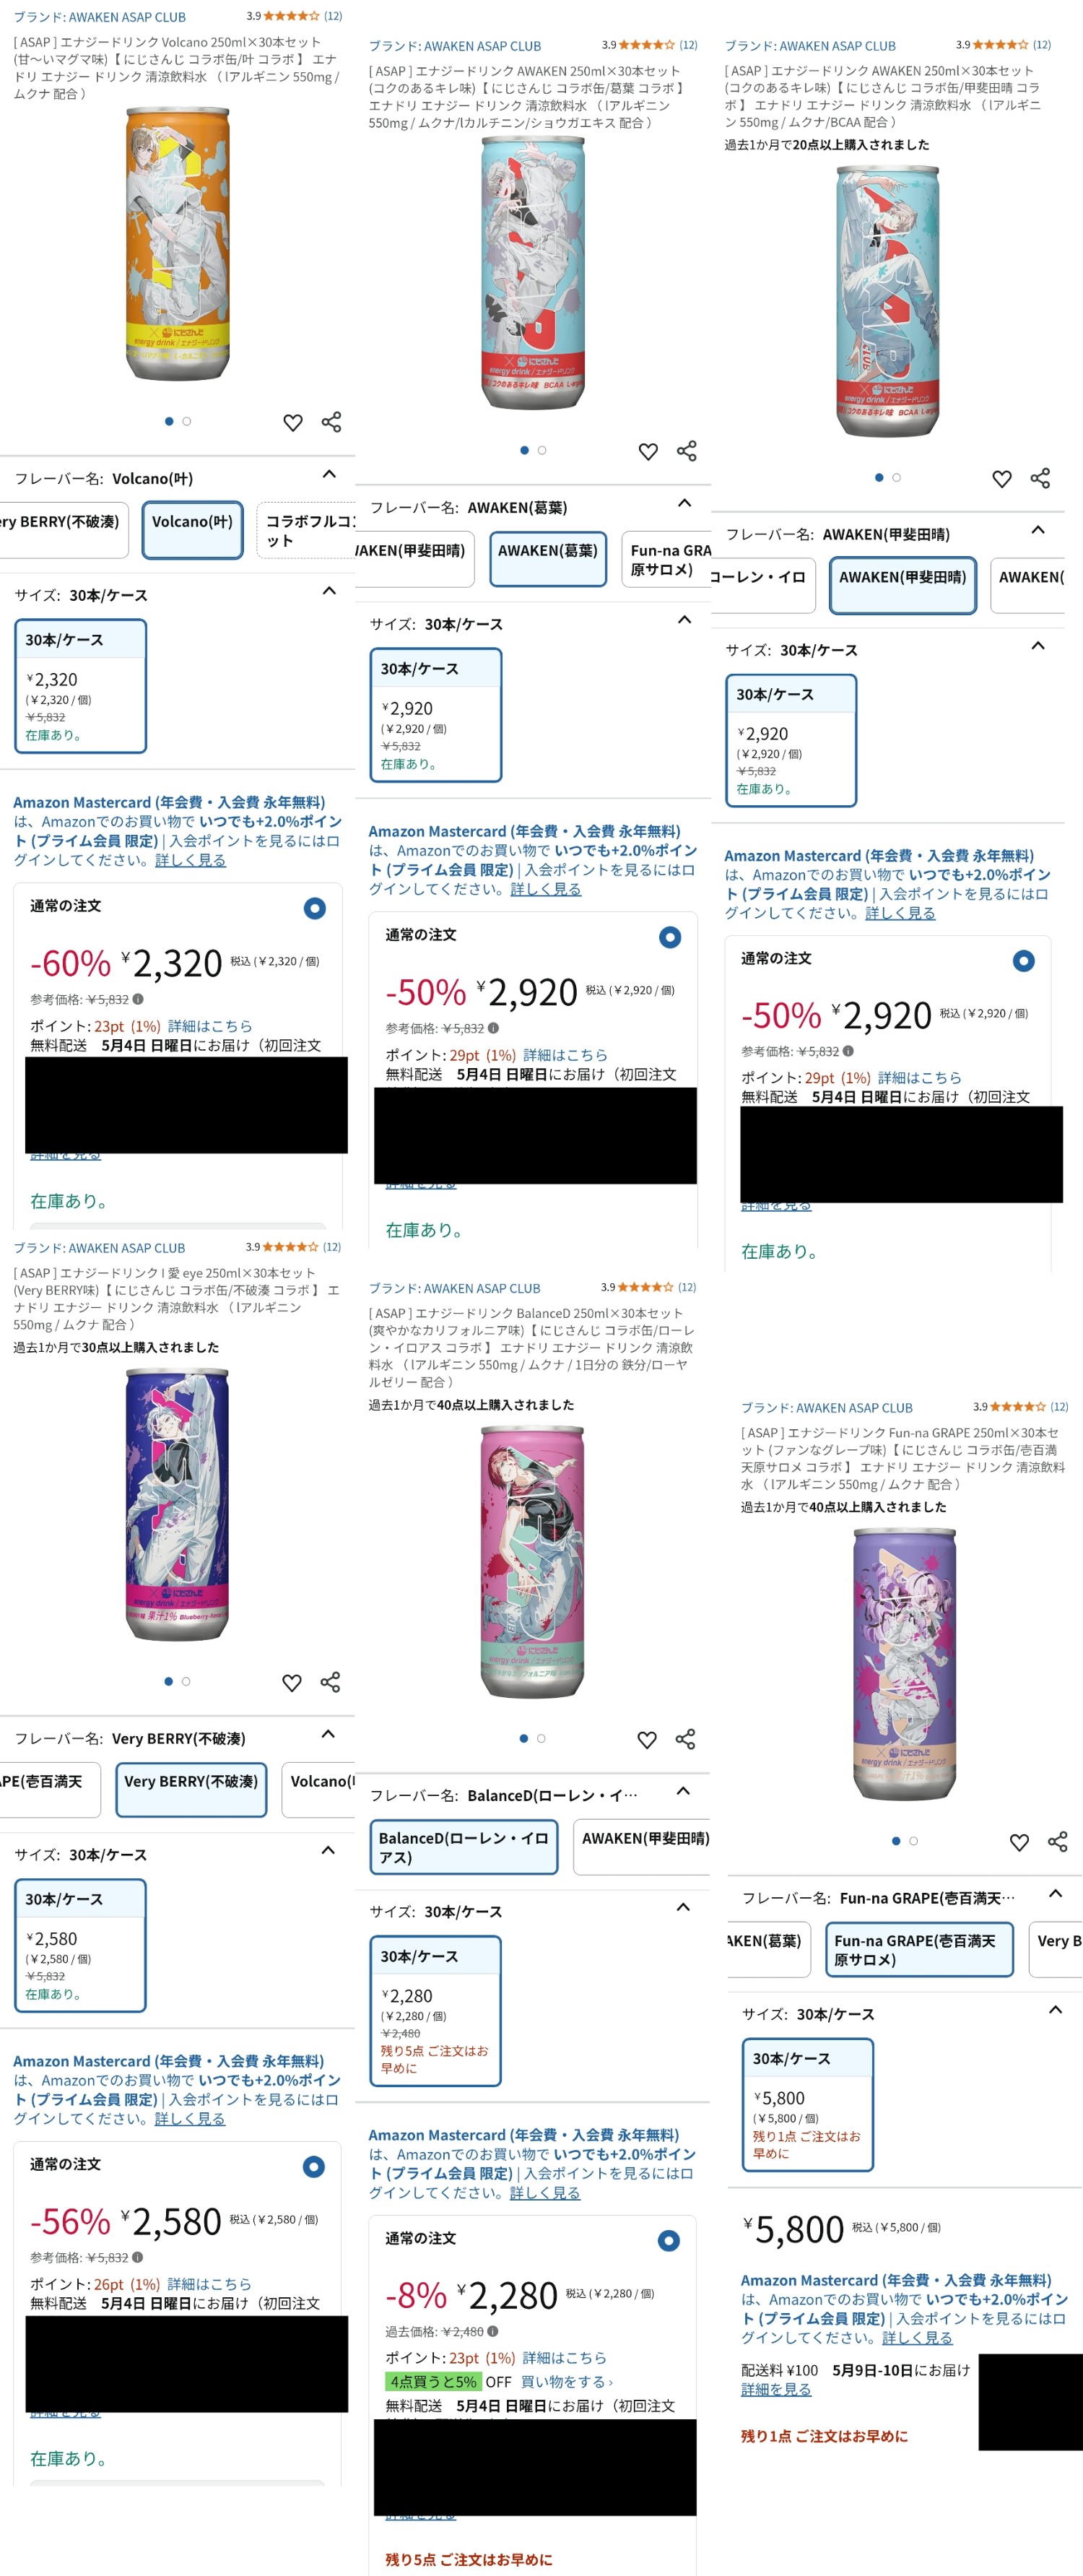Share the pink BalanceD can listing
1083x2576 pixels.
[685, 1739]
